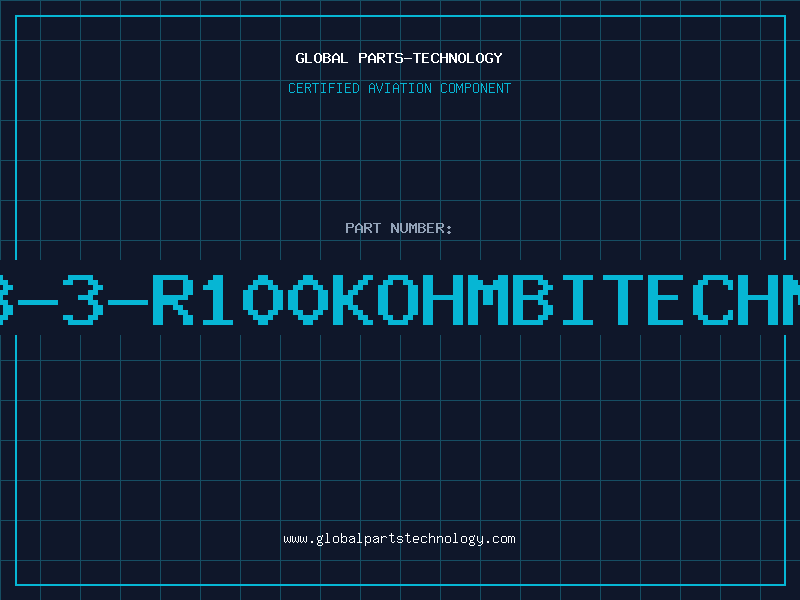Click the 'PART NUMBER:' label
The image size is (800, 600).
[x=399, y=228]
